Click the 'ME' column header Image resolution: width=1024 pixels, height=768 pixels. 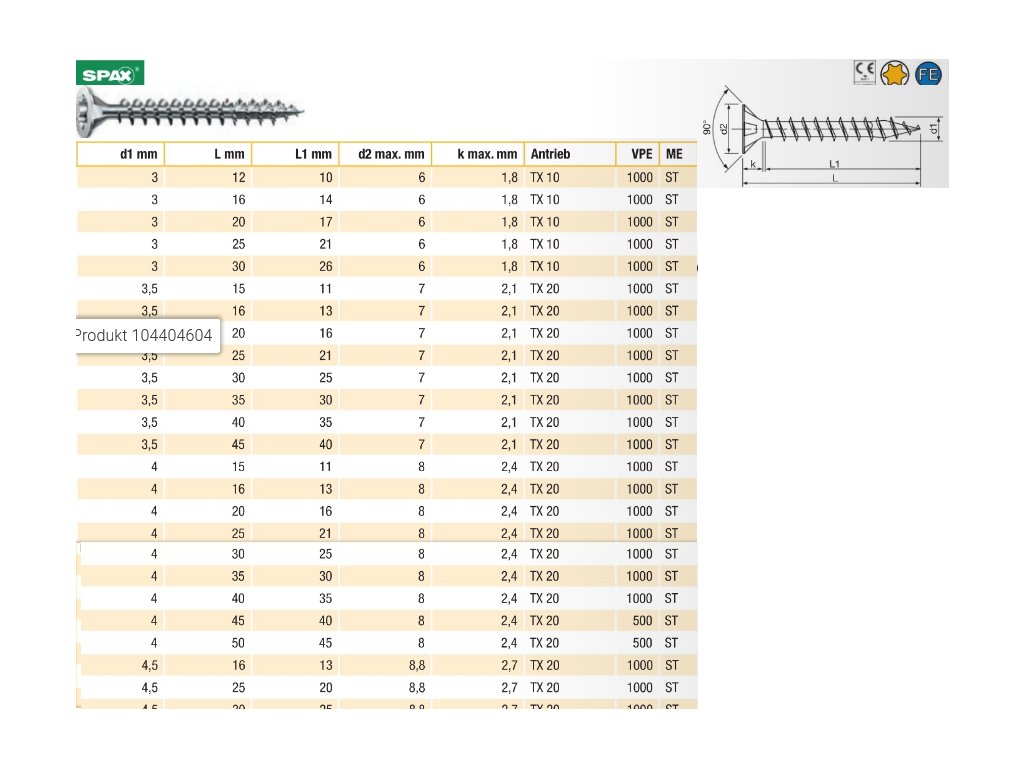tap(675, 154)
